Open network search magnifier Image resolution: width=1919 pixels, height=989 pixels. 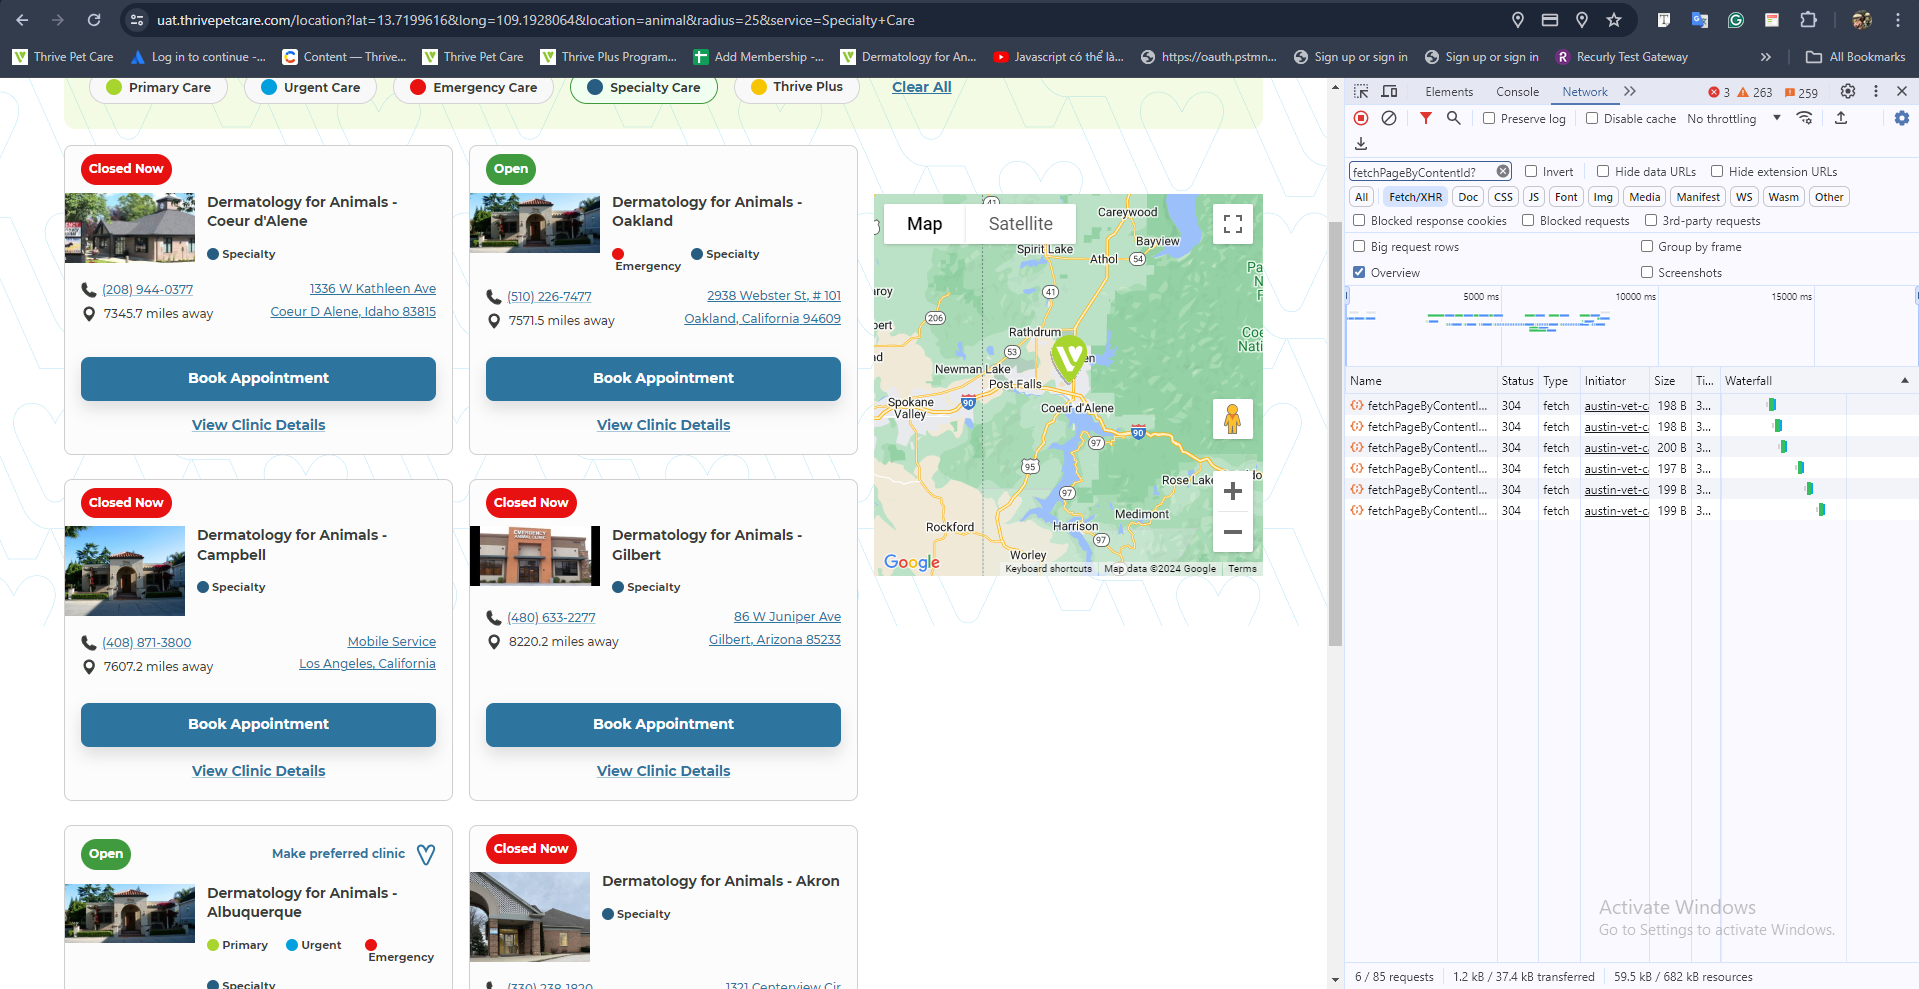[x=1454, y=118]
